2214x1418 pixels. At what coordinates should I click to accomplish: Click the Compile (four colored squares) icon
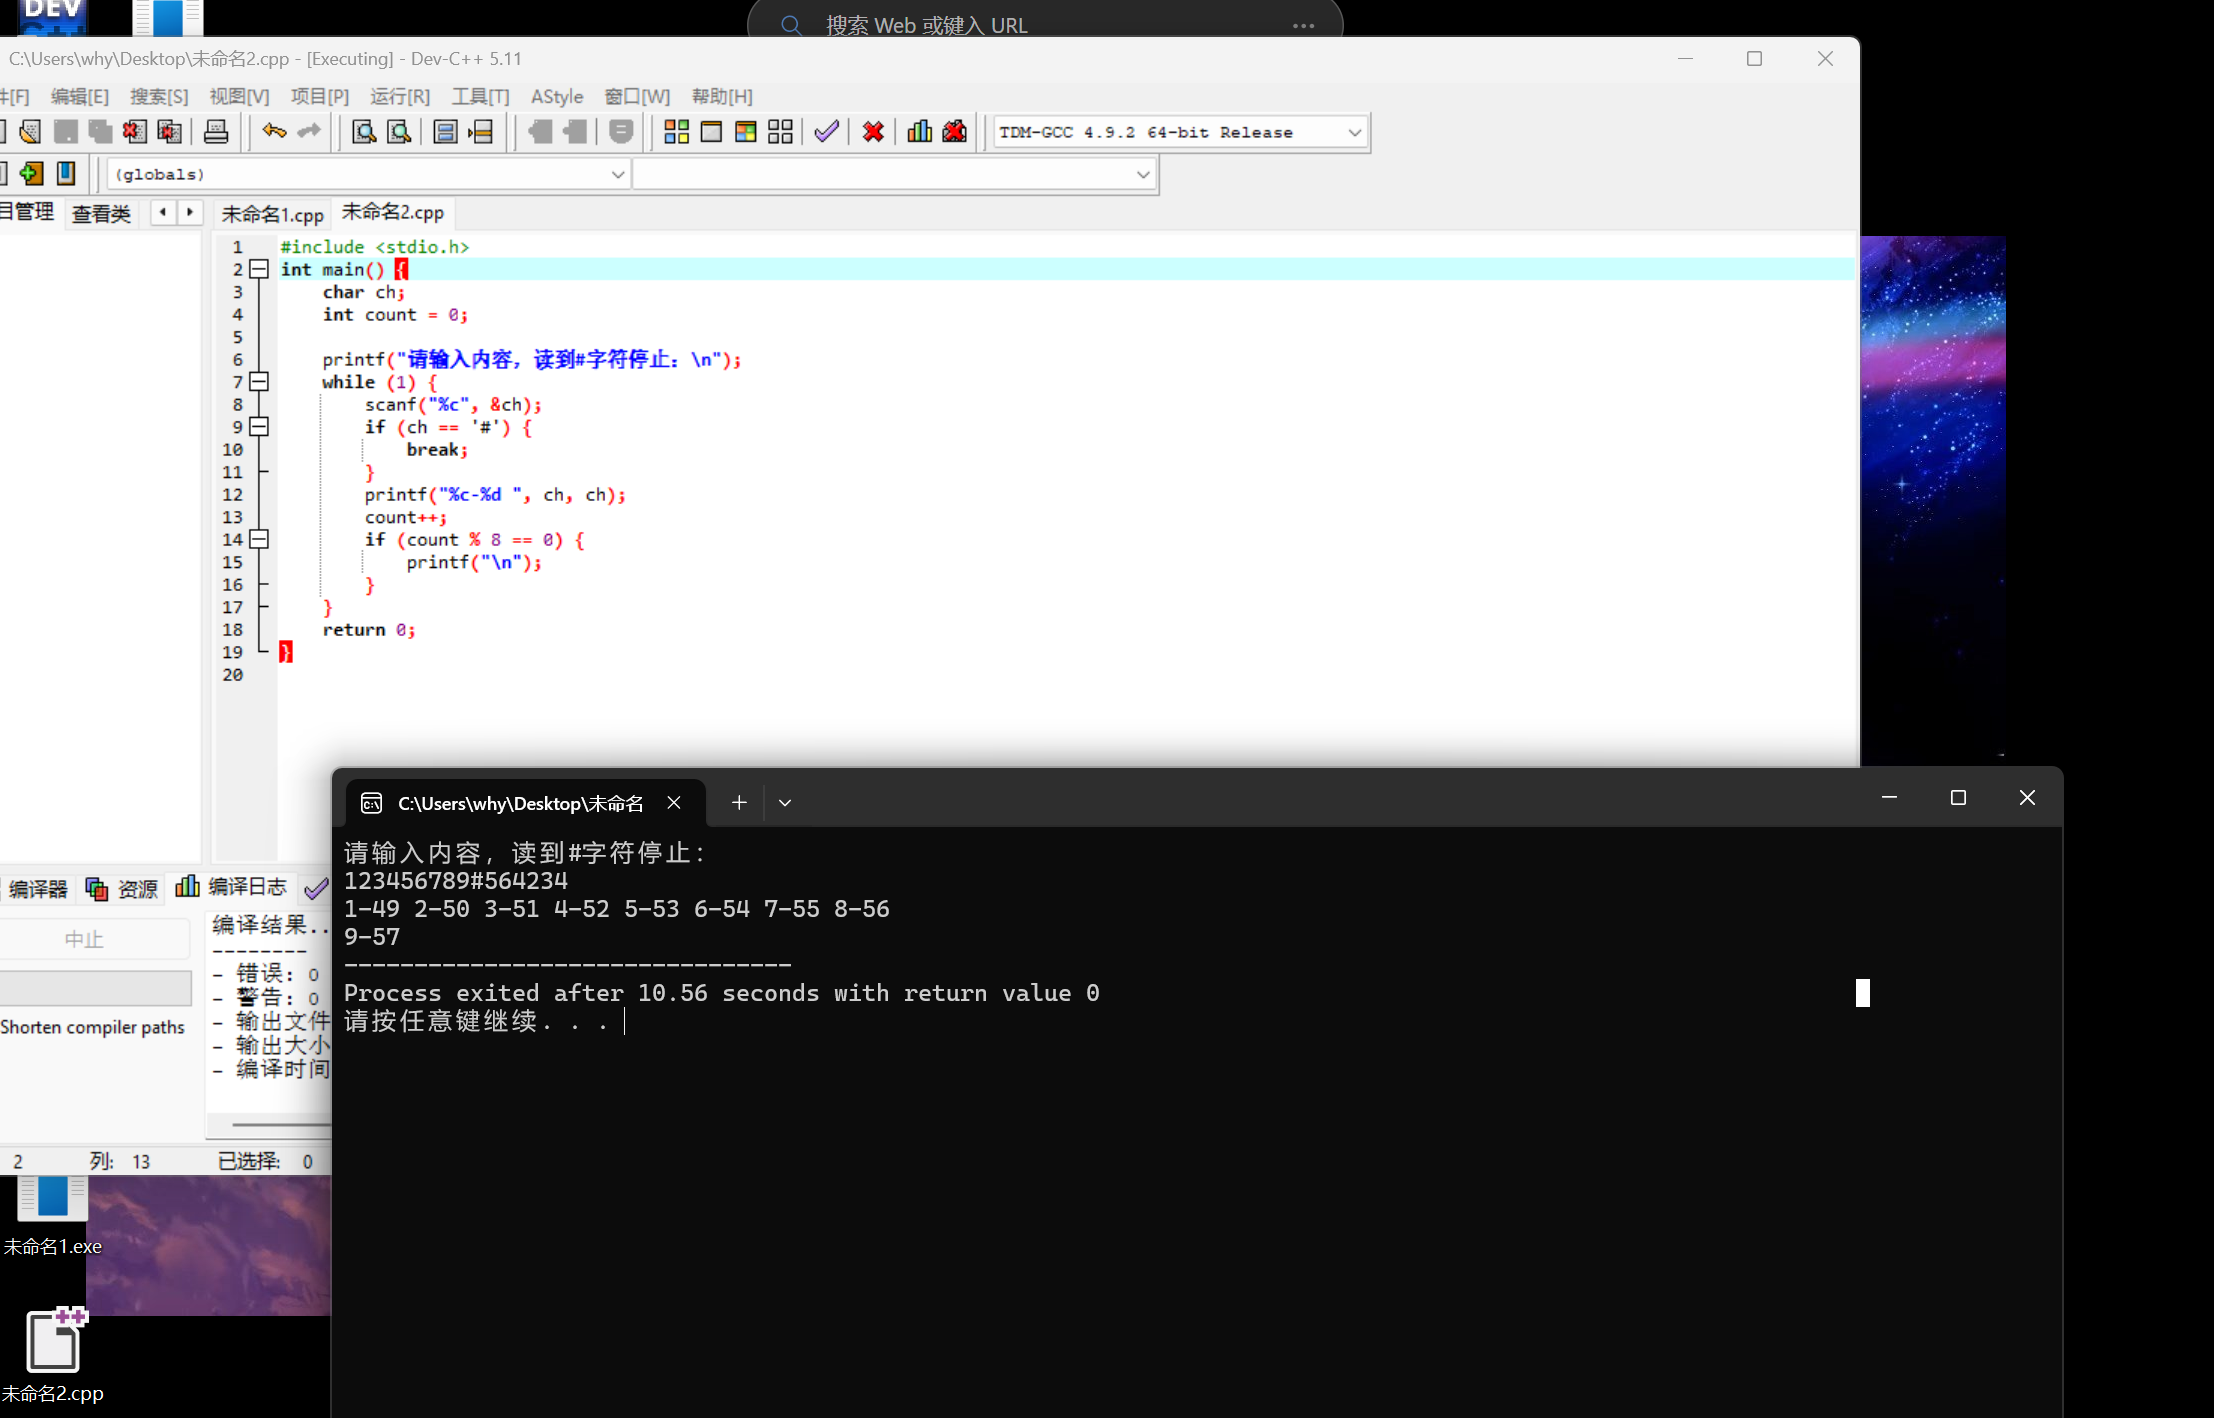677,132
